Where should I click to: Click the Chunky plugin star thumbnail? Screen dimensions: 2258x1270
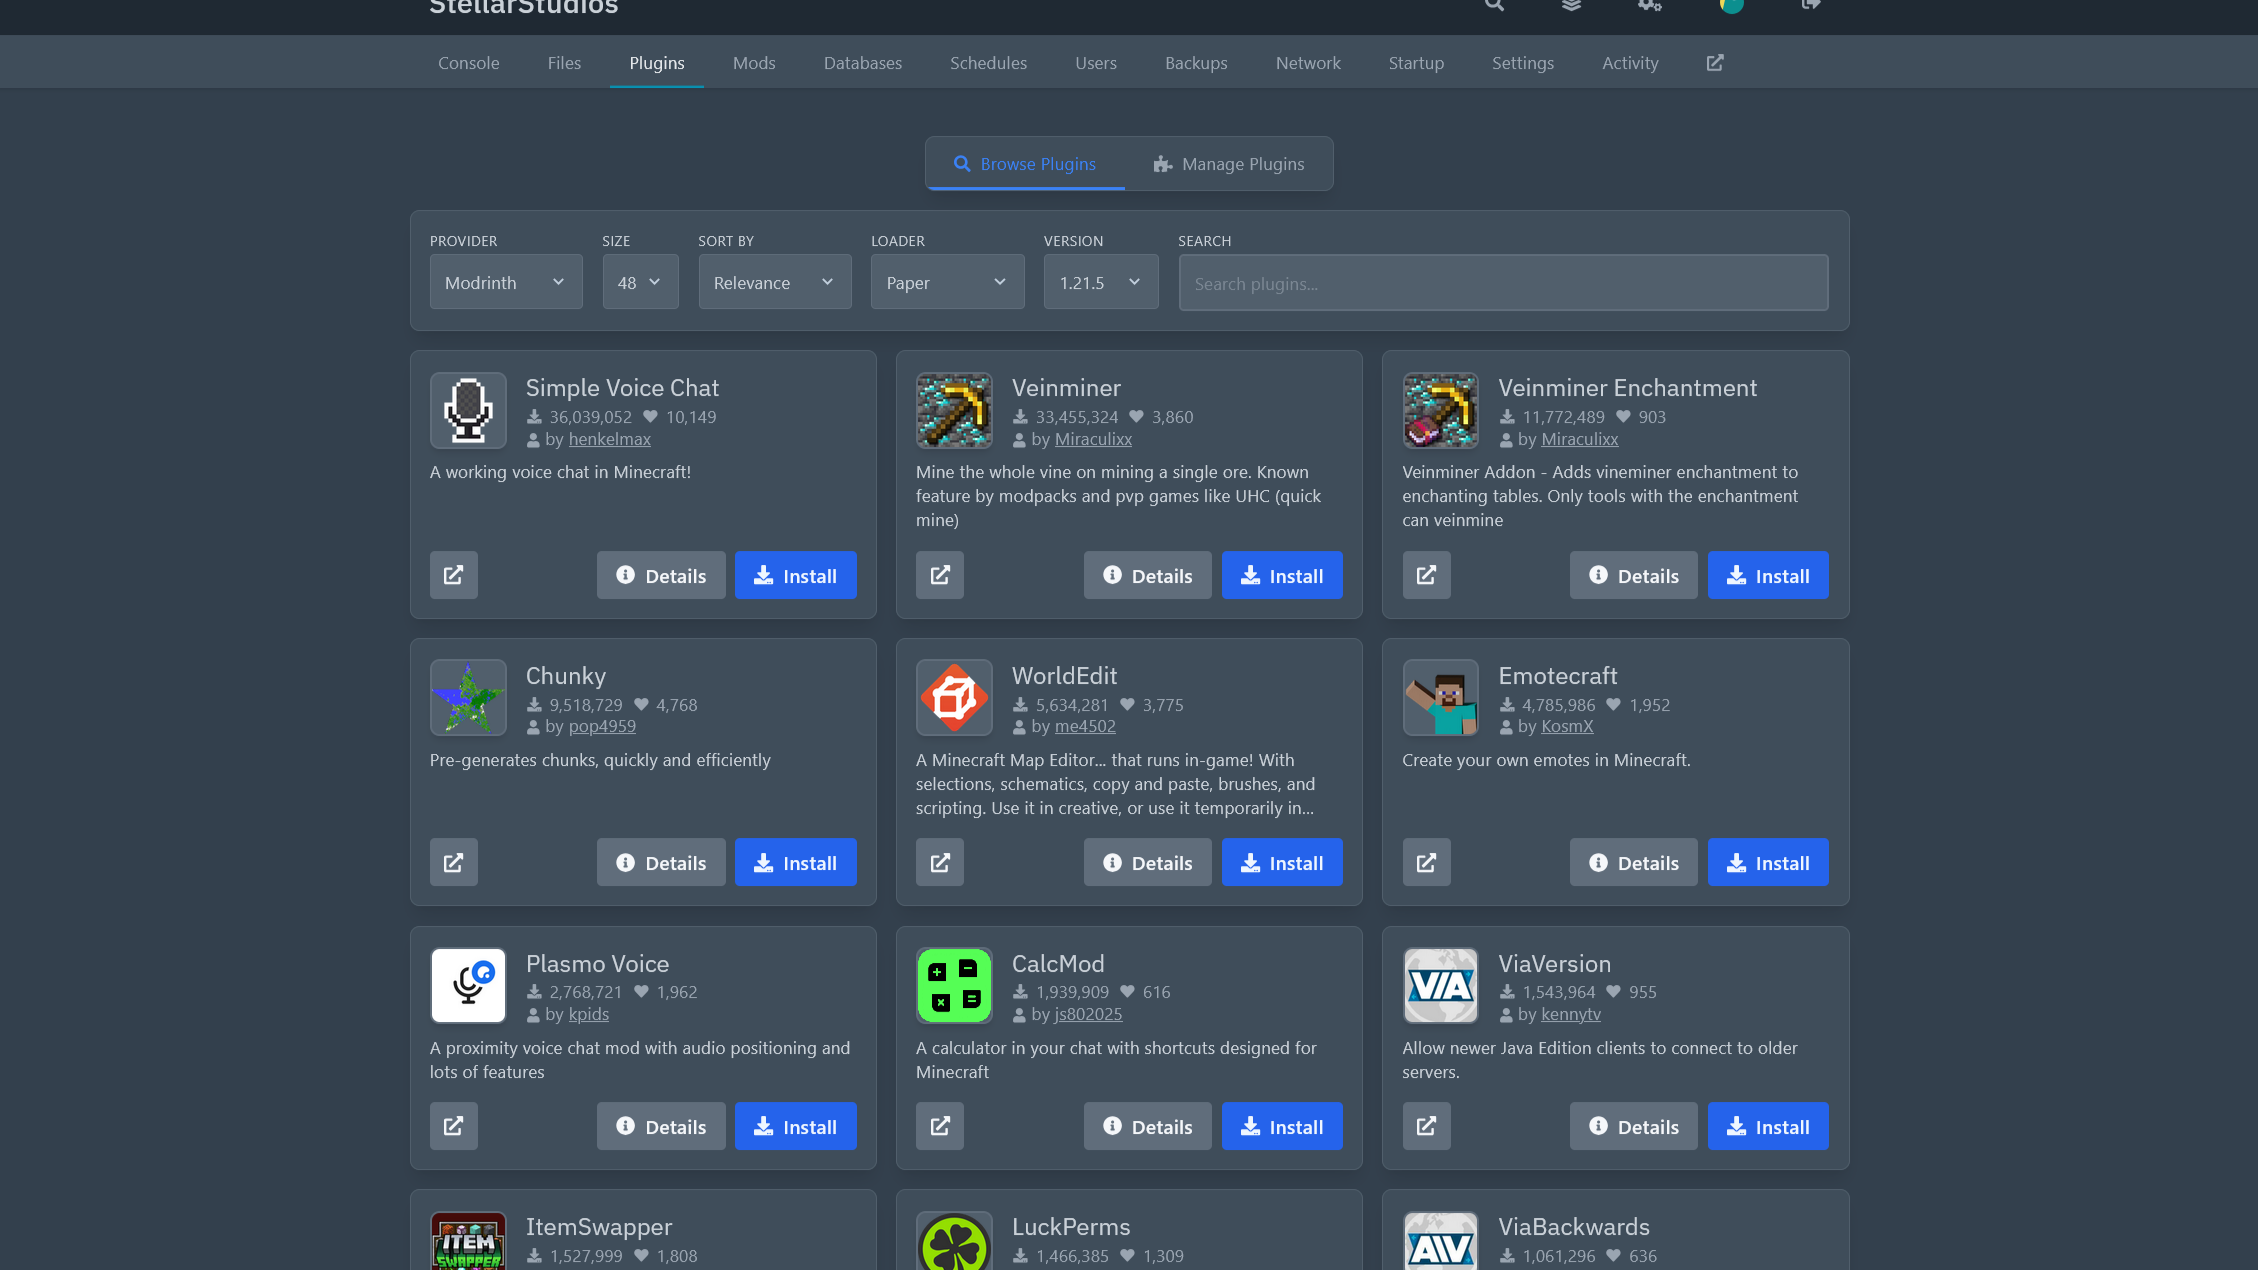[x=468, y=698]
